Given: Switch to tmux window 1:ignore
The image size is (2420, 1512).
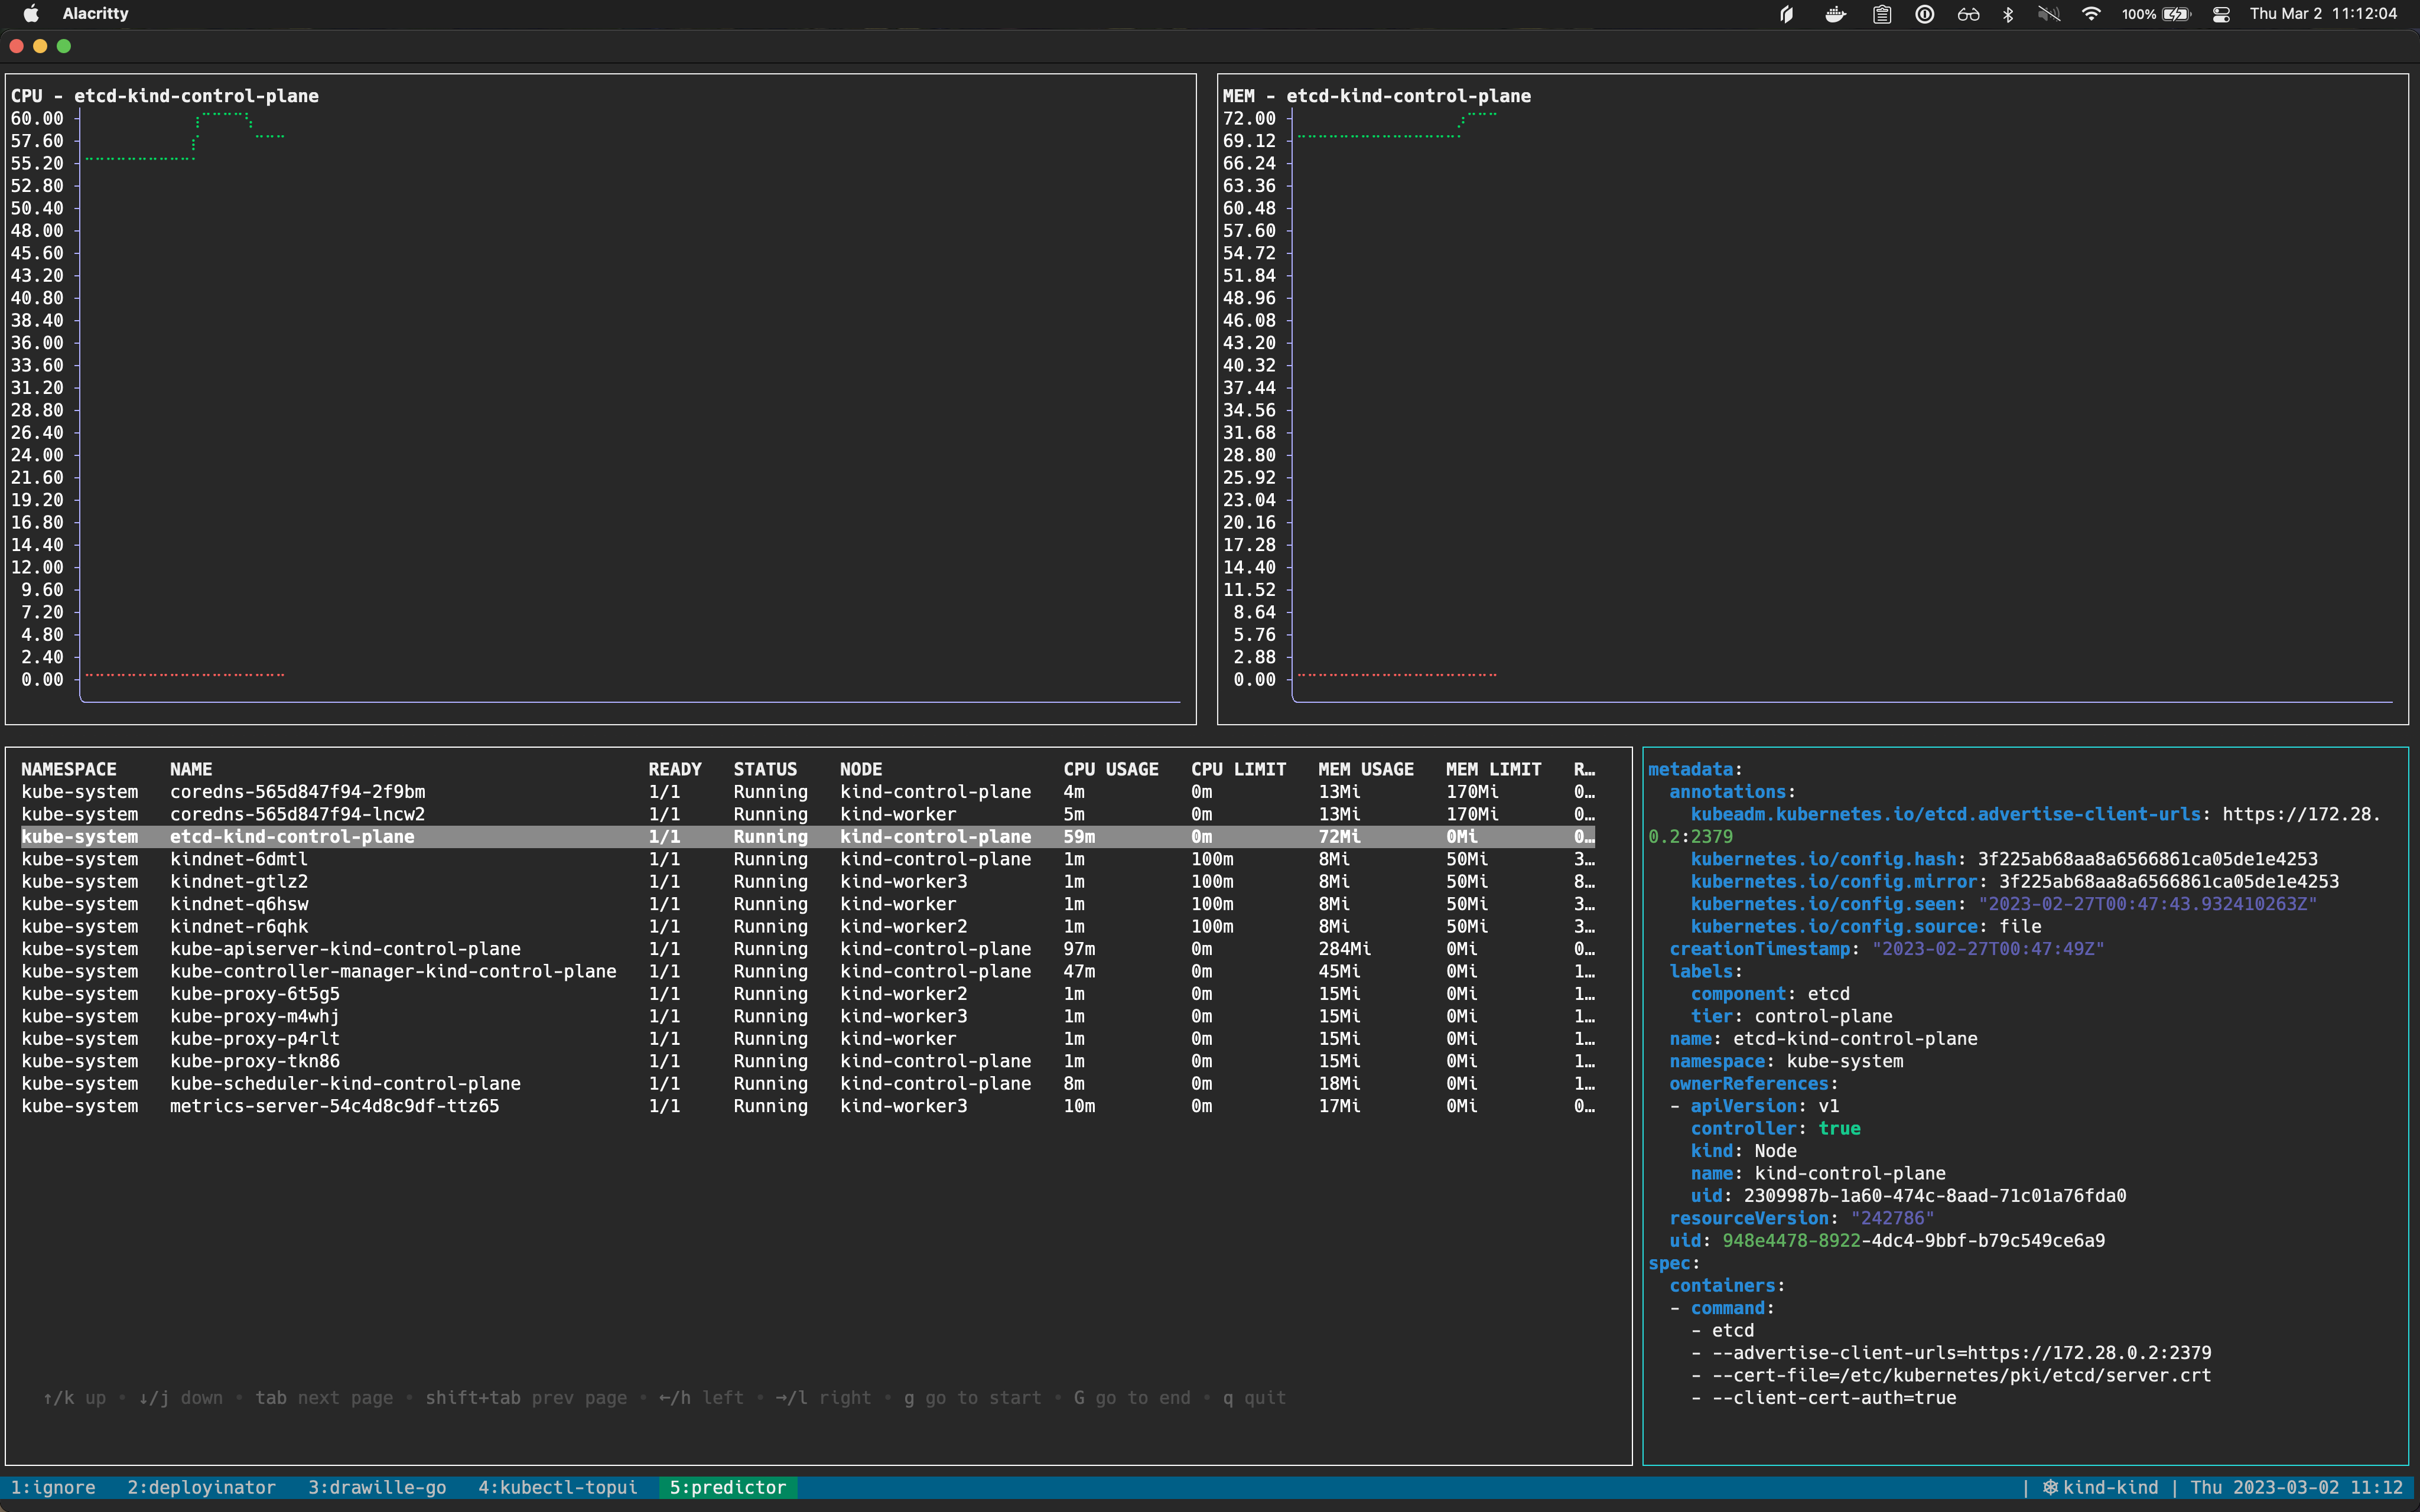Looking at the screenshot, I should click(53, 1487).
